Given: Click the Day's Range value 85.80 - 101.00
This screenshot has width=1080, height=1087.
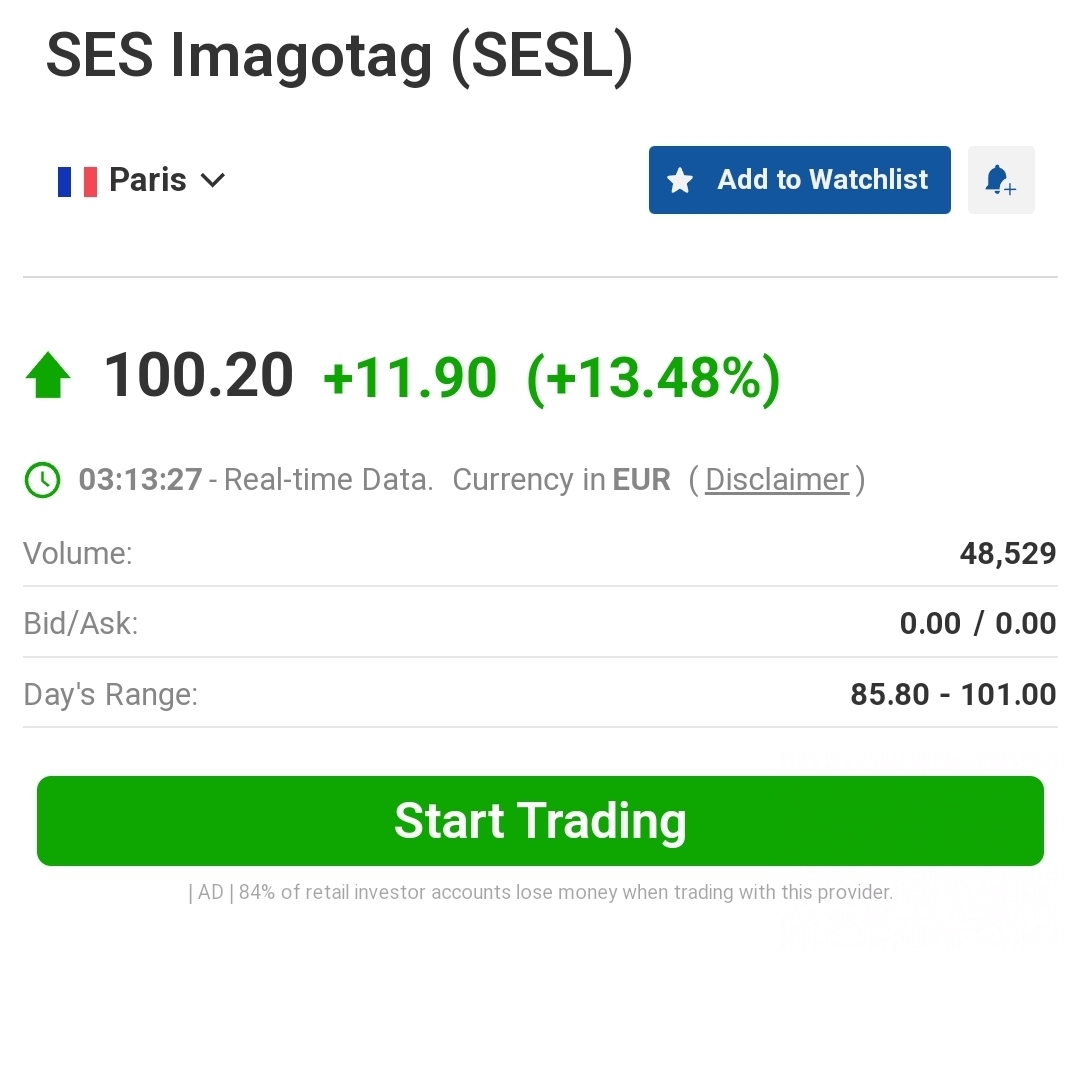Looking at the screenshot, I should click(953, 694).
